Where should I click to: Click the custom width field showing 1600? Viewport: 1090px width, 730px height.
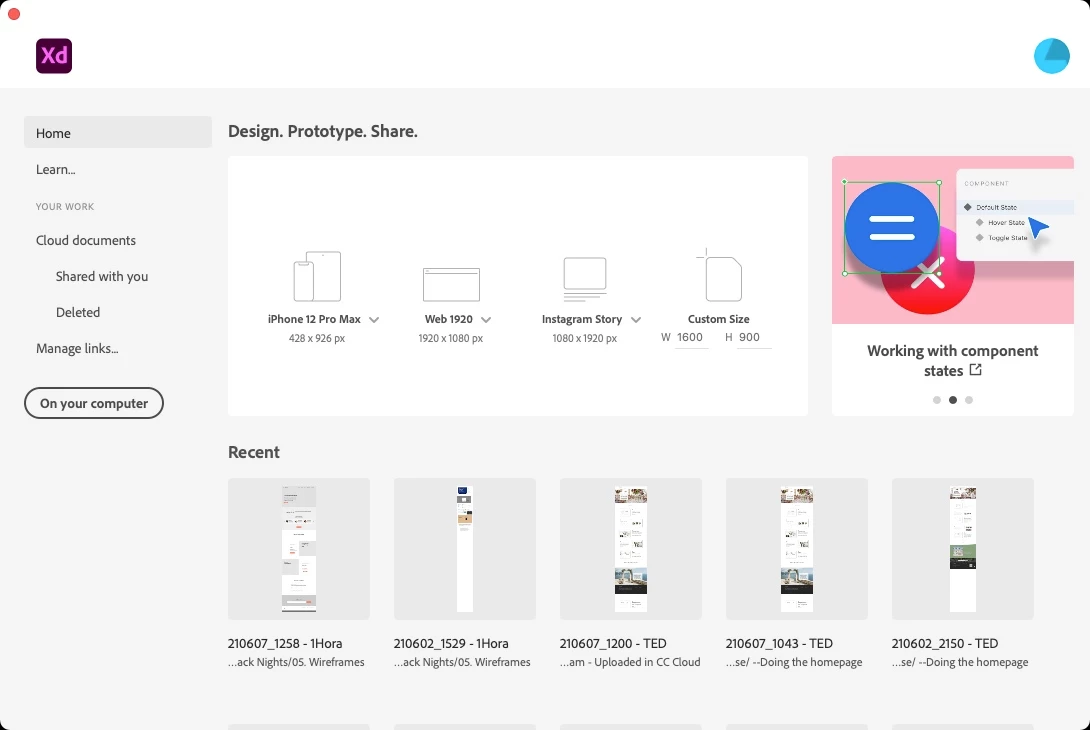tap(691, 337)
